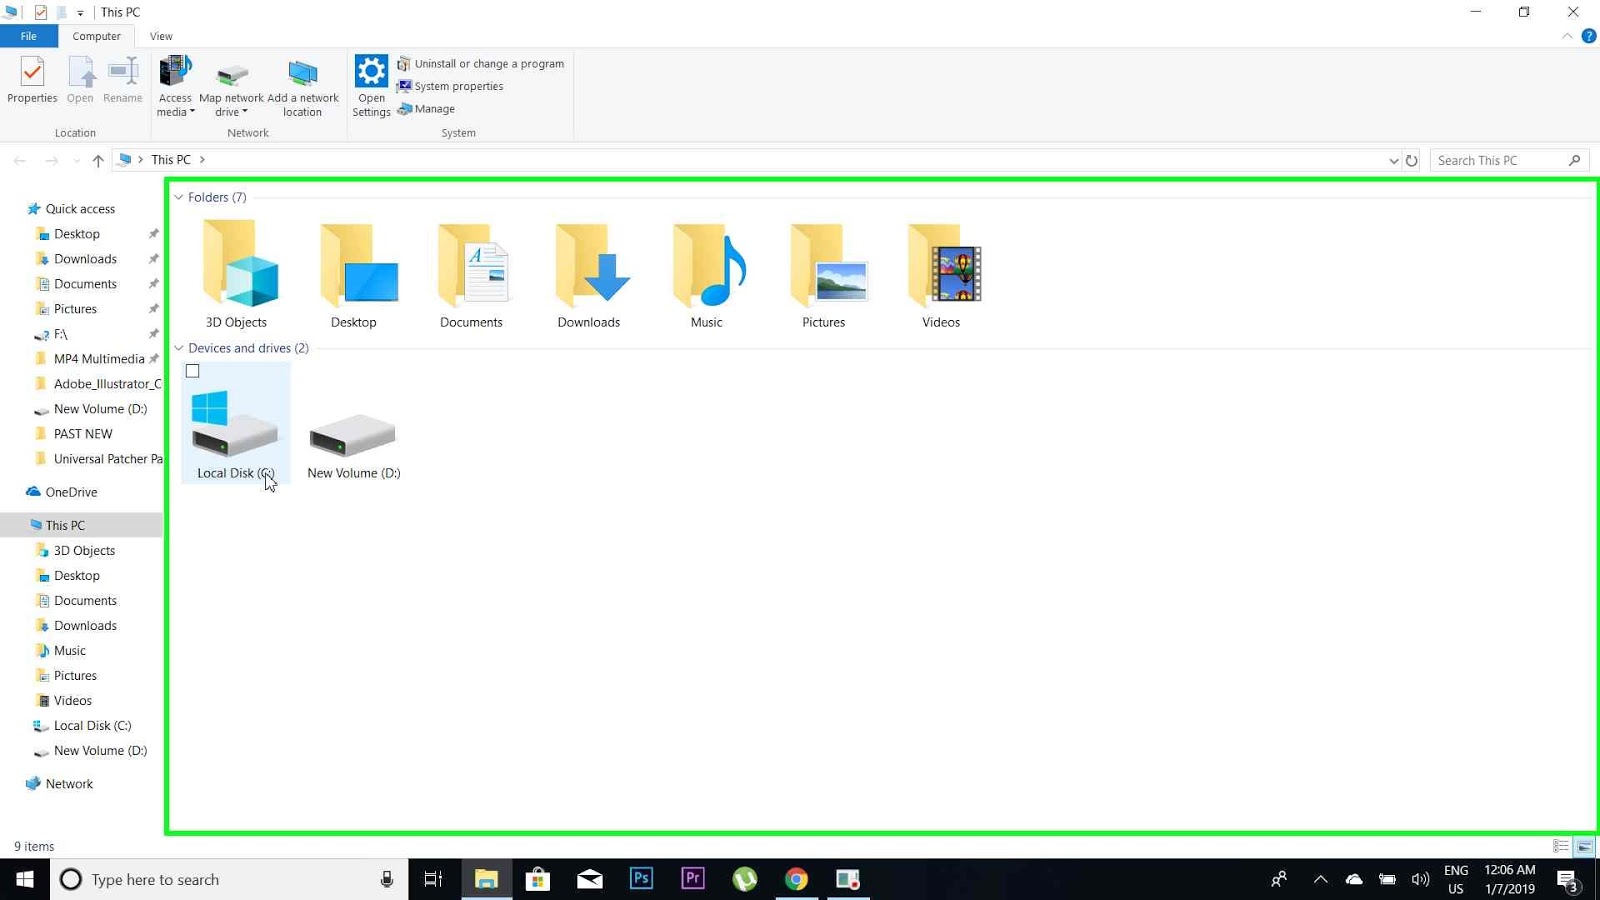This screenshot has height=900, width=1600.
Task: Check the selection box on Local Disk (C:)
Action: pyautogui.click(x=192, y=371)
